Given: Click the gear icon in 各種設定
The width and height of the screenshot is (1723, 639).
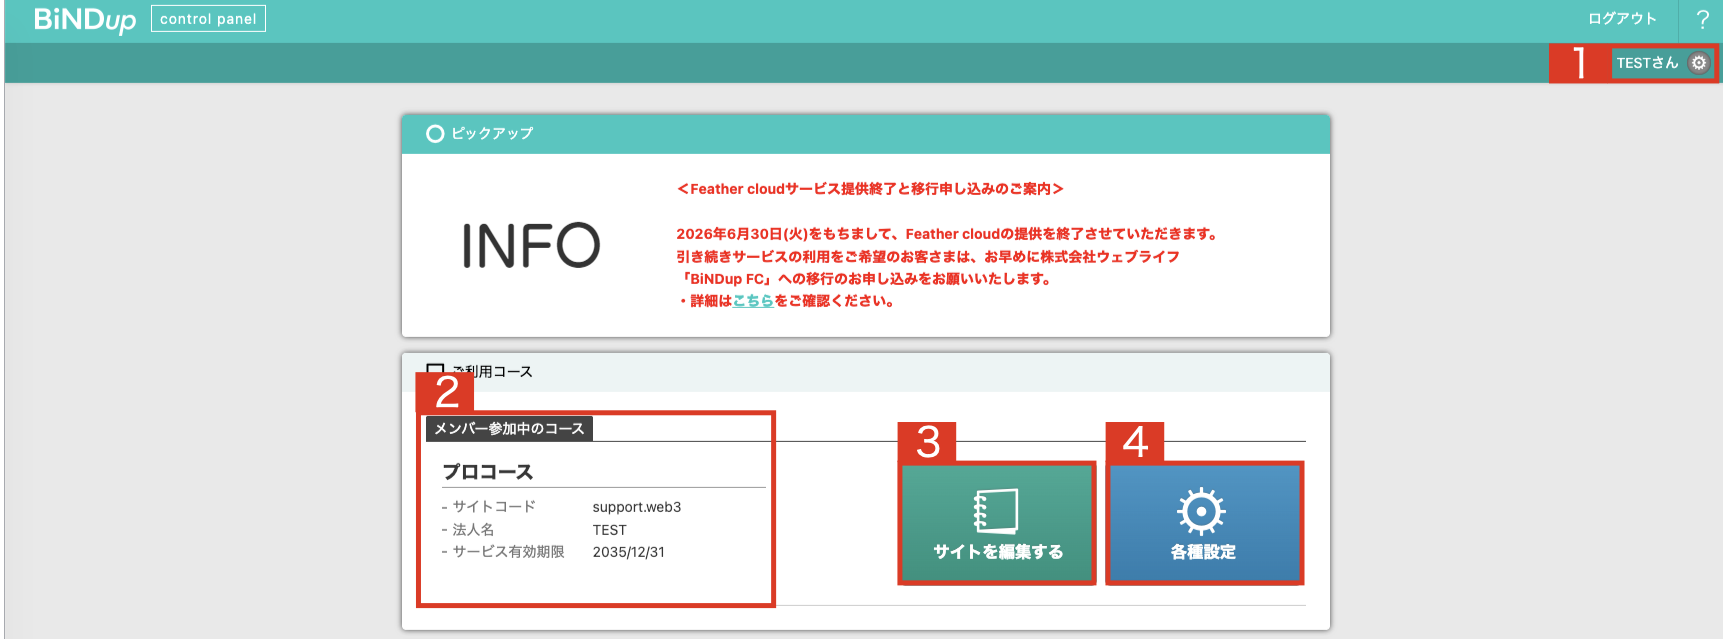Looking at the screenshot, I should pyautogui.click(x=1201, y=512).
